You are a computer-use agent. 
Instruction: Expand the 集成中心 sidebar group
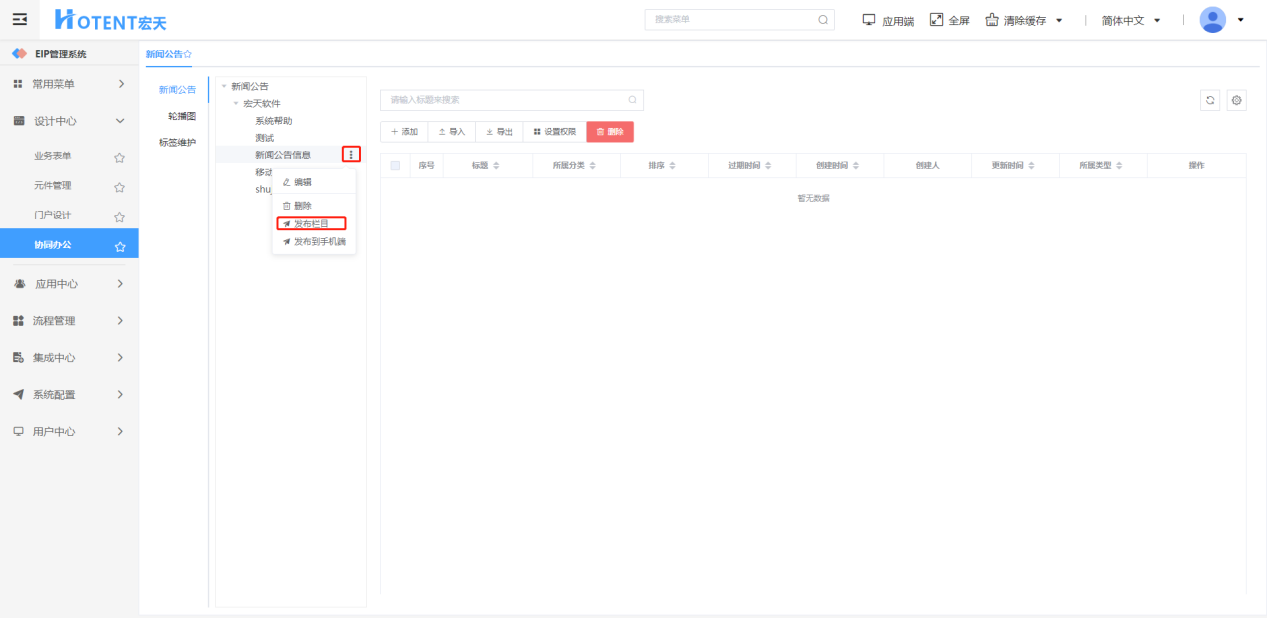(69, 358)
